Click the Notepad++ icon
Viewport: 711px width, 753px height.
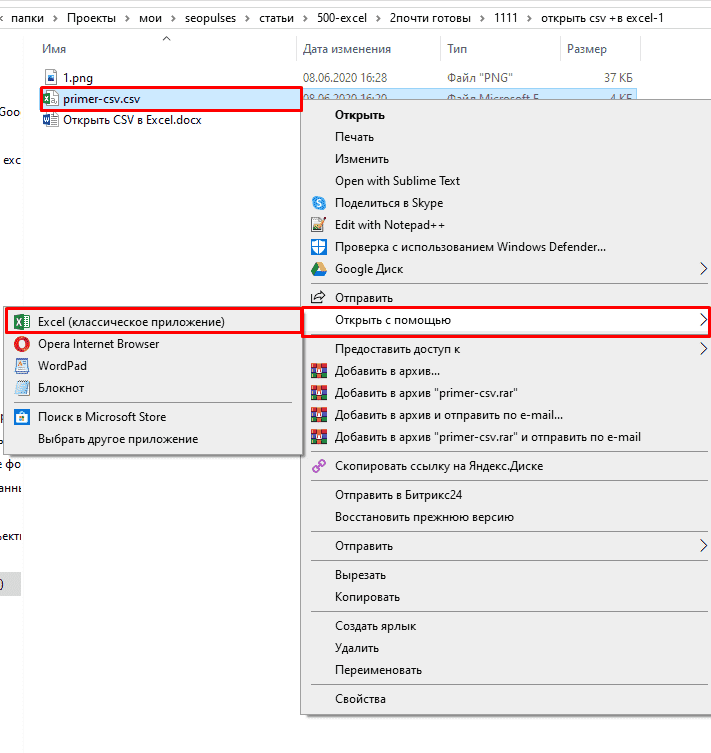(319, 225)
